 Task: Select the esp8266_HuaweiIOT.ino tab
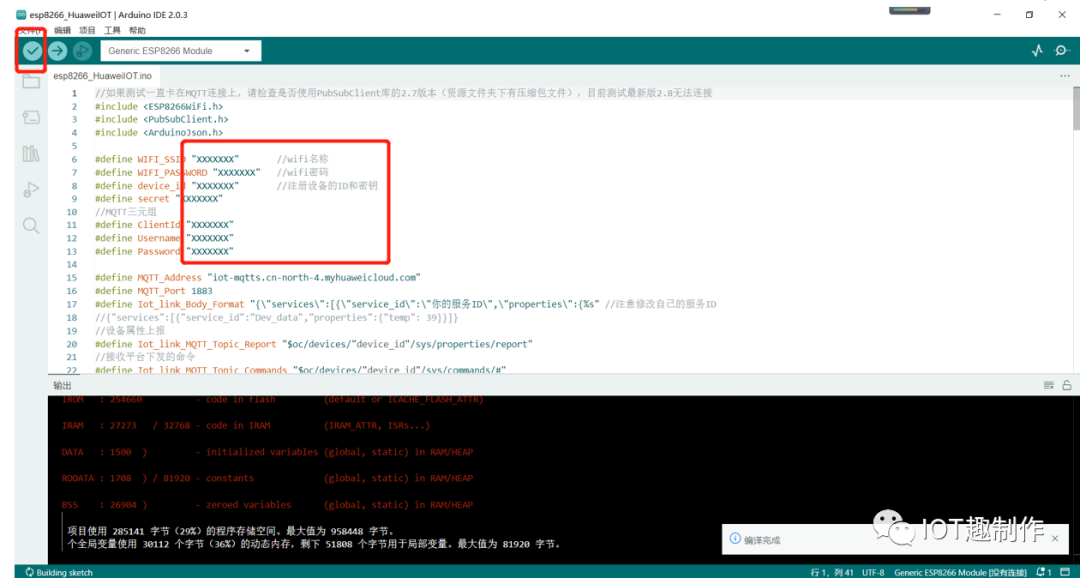coord(102,76)
